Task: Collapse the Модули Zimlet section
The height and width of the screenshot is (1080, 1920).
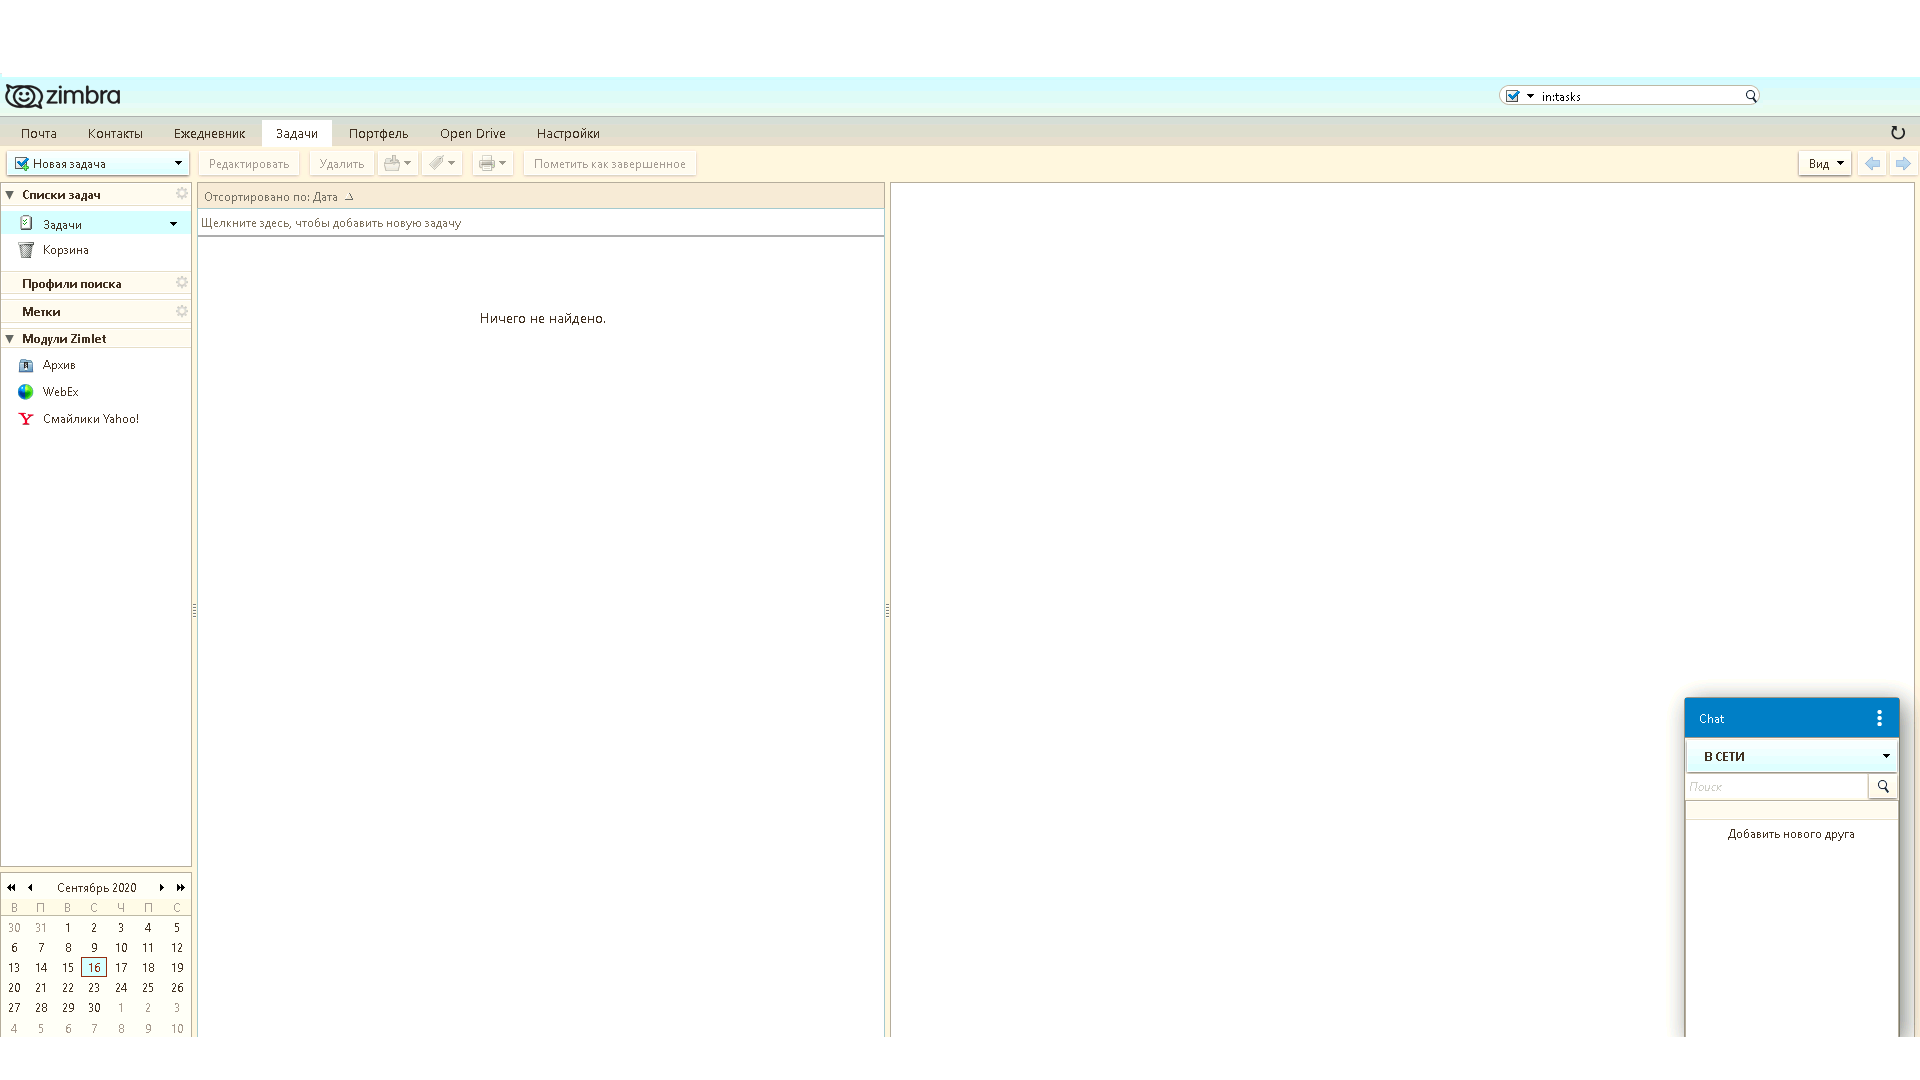Action: (x=10, y=339)
